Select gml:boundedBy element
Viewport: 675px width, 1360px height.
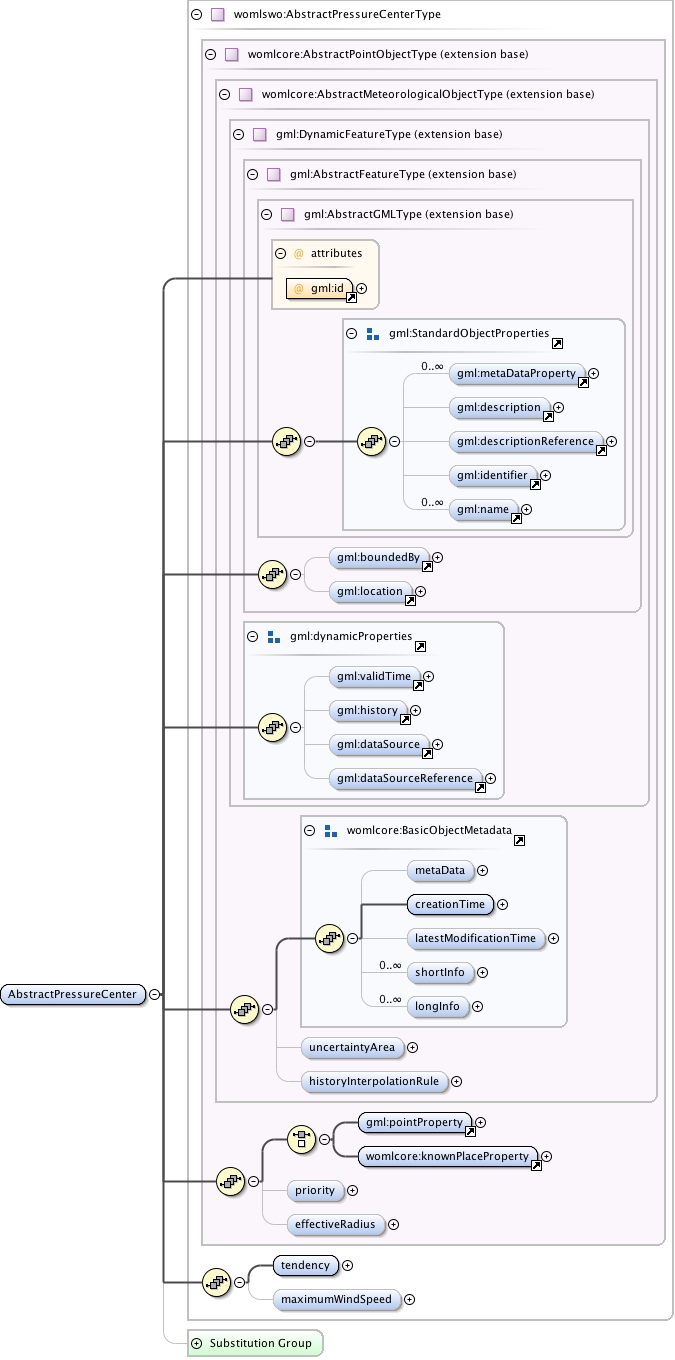(x=380, y=558)
